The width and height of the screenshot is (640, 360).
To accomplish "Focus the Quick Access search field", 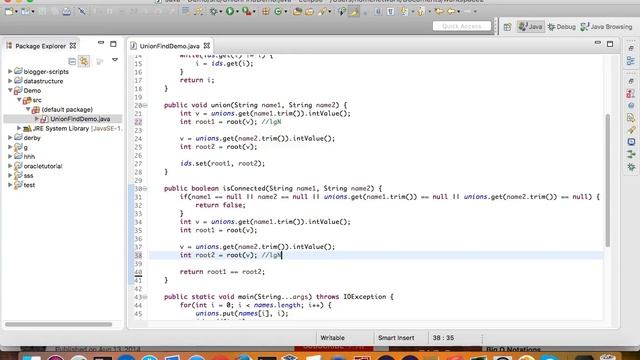I will (x=462, y=26).
